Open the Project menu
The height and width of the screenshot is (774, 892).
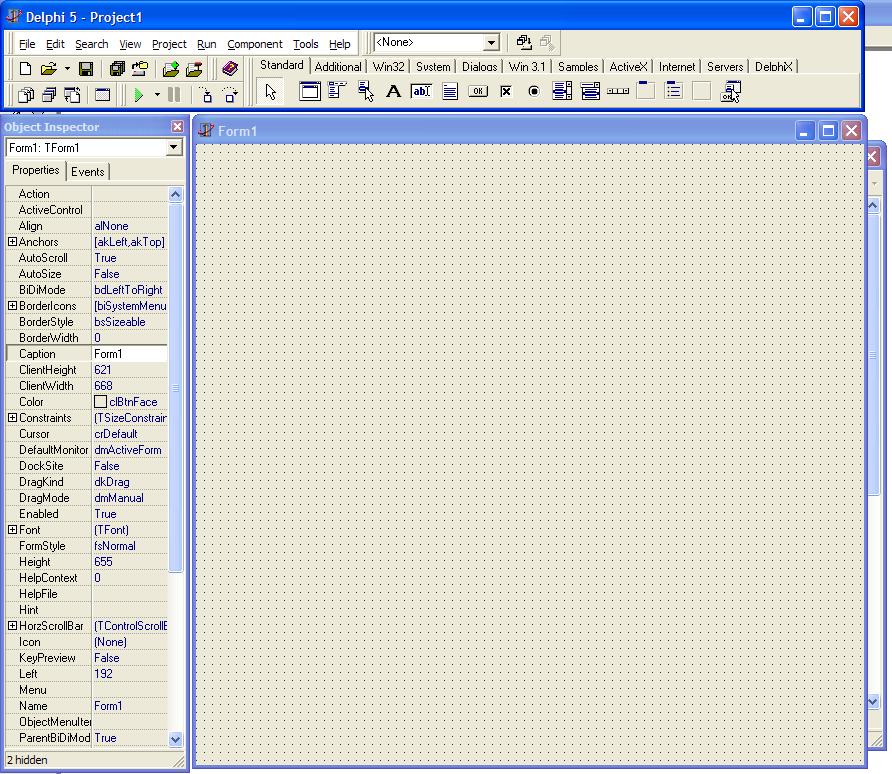[x=169, y=44]
